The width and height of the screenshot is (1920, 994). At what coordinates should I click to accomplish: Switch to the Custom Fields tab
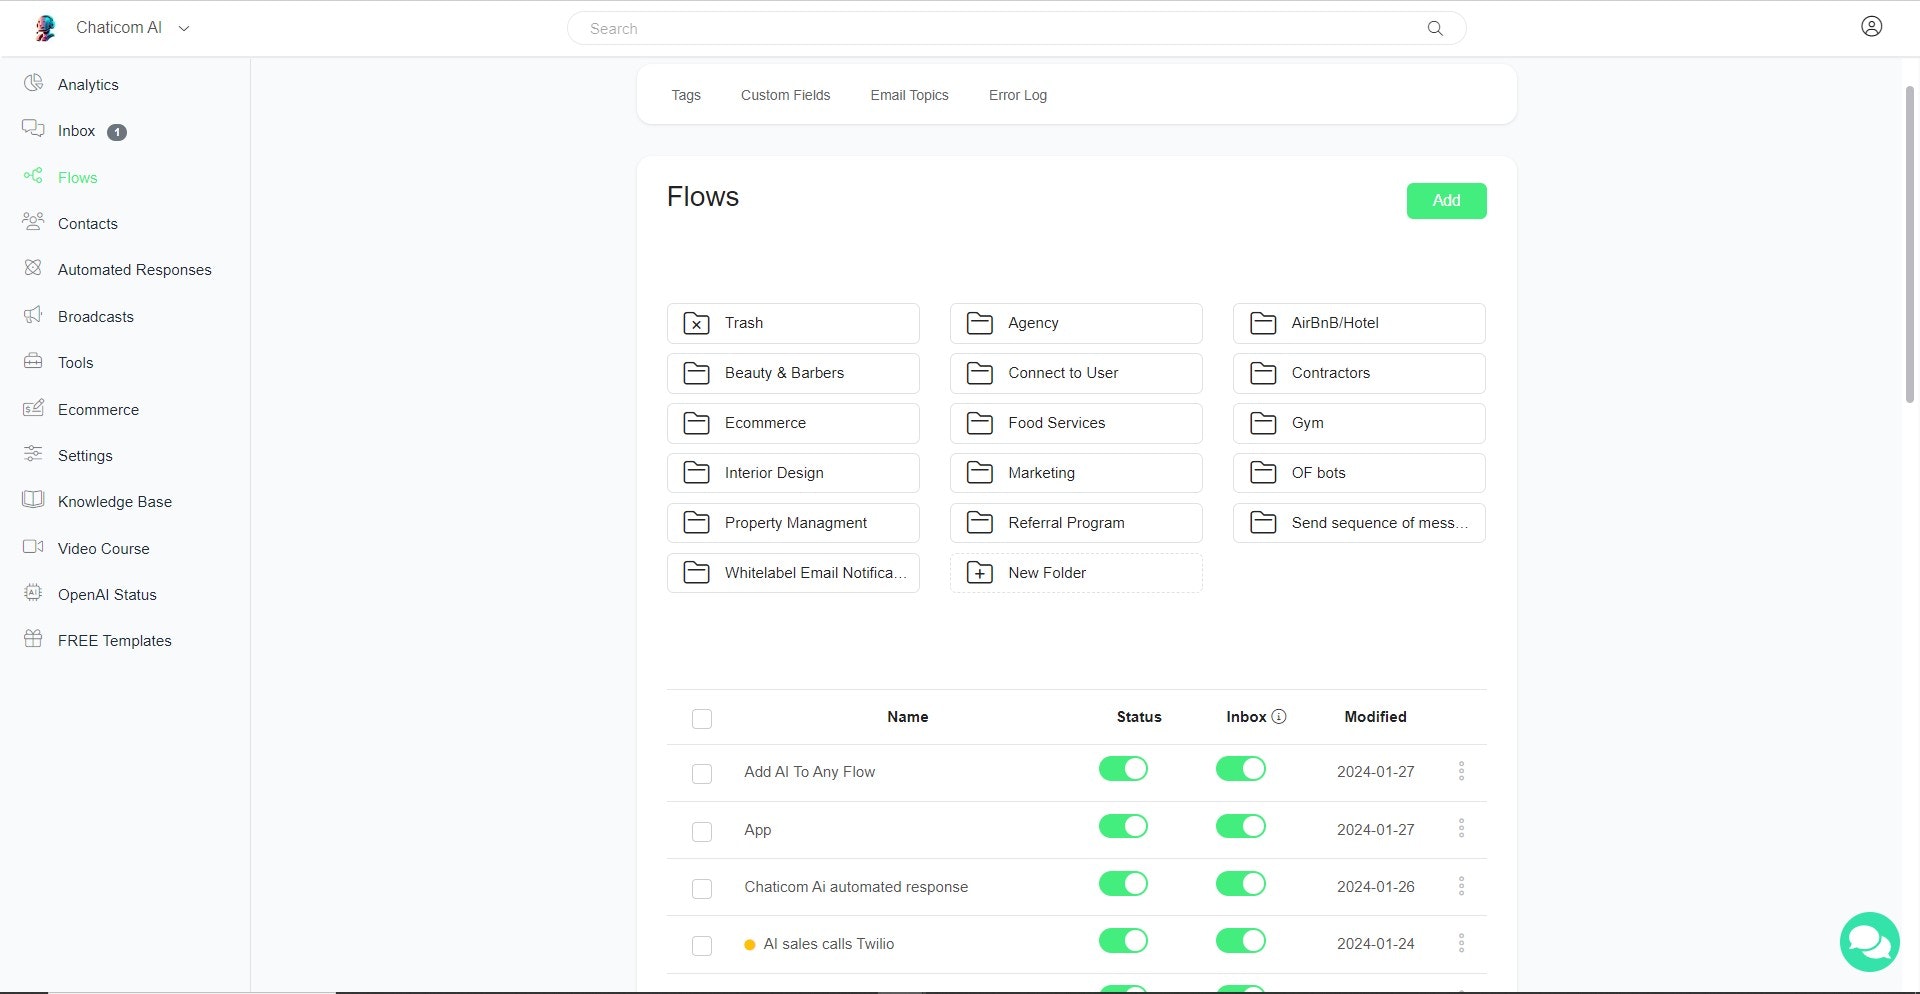click(785, 95)
